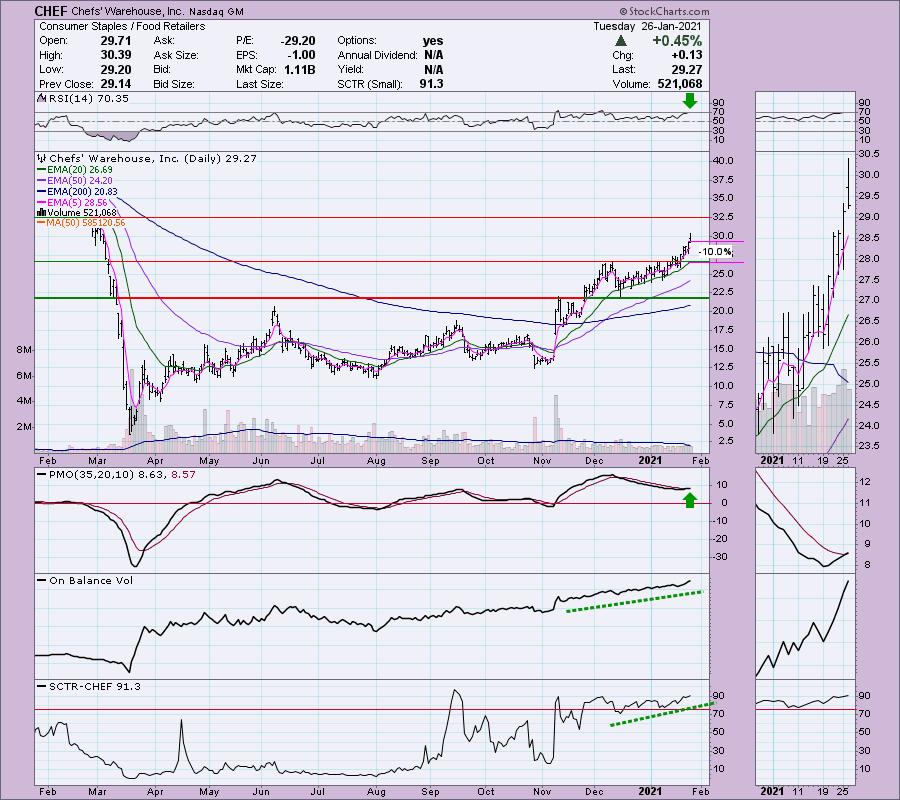Click the On Balance Vol panel label
Image resolution: width=900 pixels, height=800 pixels.
click(91, 580)
